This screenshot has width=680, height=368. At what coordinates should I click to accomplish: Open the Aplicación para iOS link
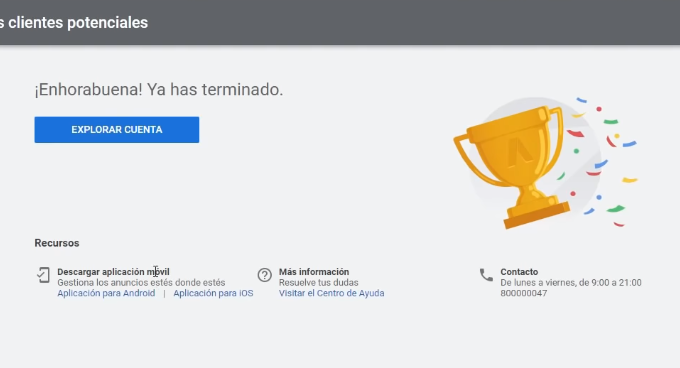click(213, 293)
